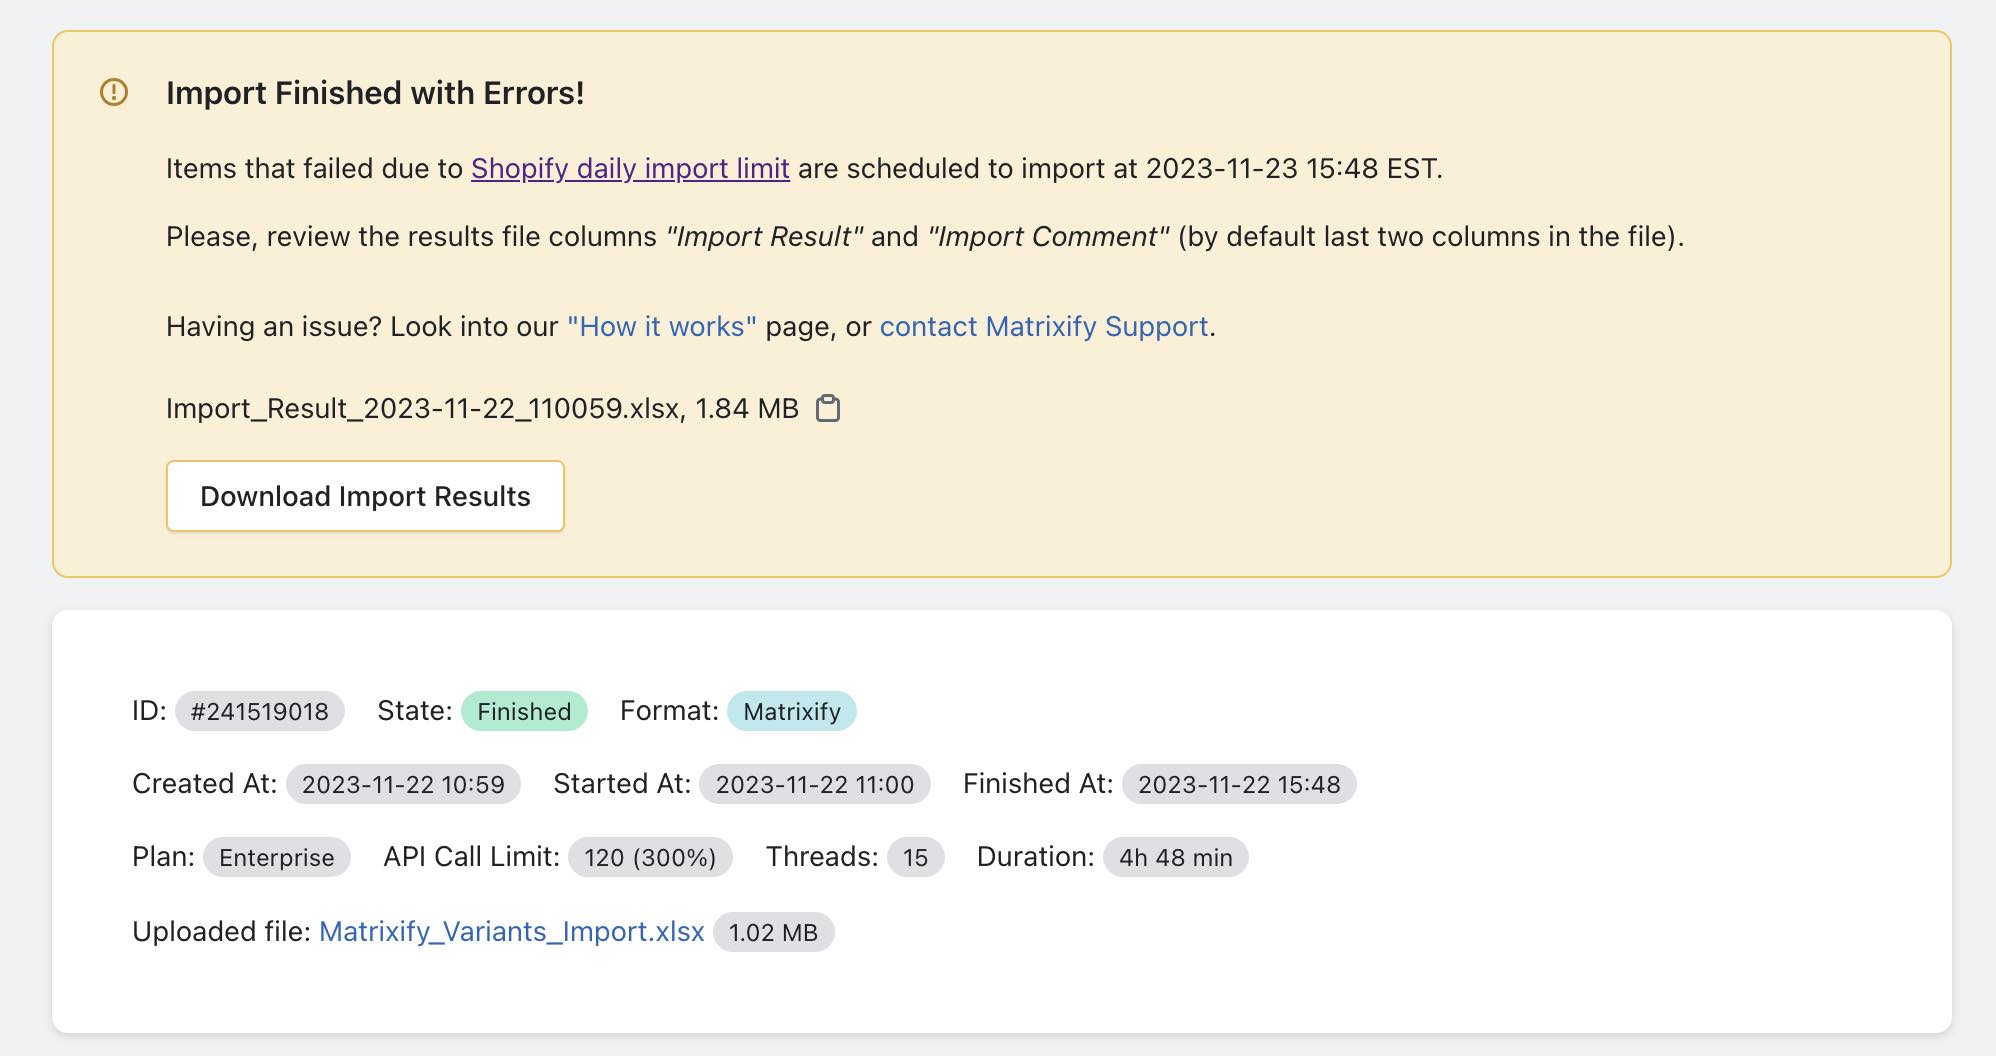Click the copy-to-clipboard icon beside the results filename
This screenshot has height=1056, width=1996.
pyautogui.click(x=829, y=409)
